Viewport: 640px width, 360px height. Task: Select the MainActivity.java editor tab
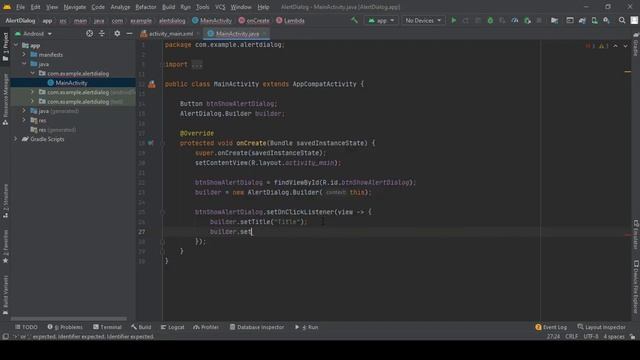coord(236,33)
